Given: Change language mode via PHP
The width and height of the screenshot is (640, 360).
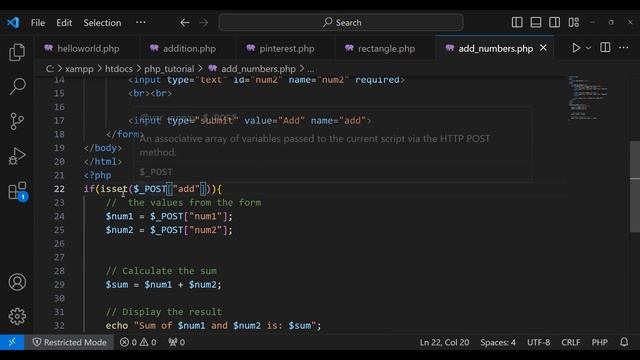Looking at the screenshot, I should 600,342.
